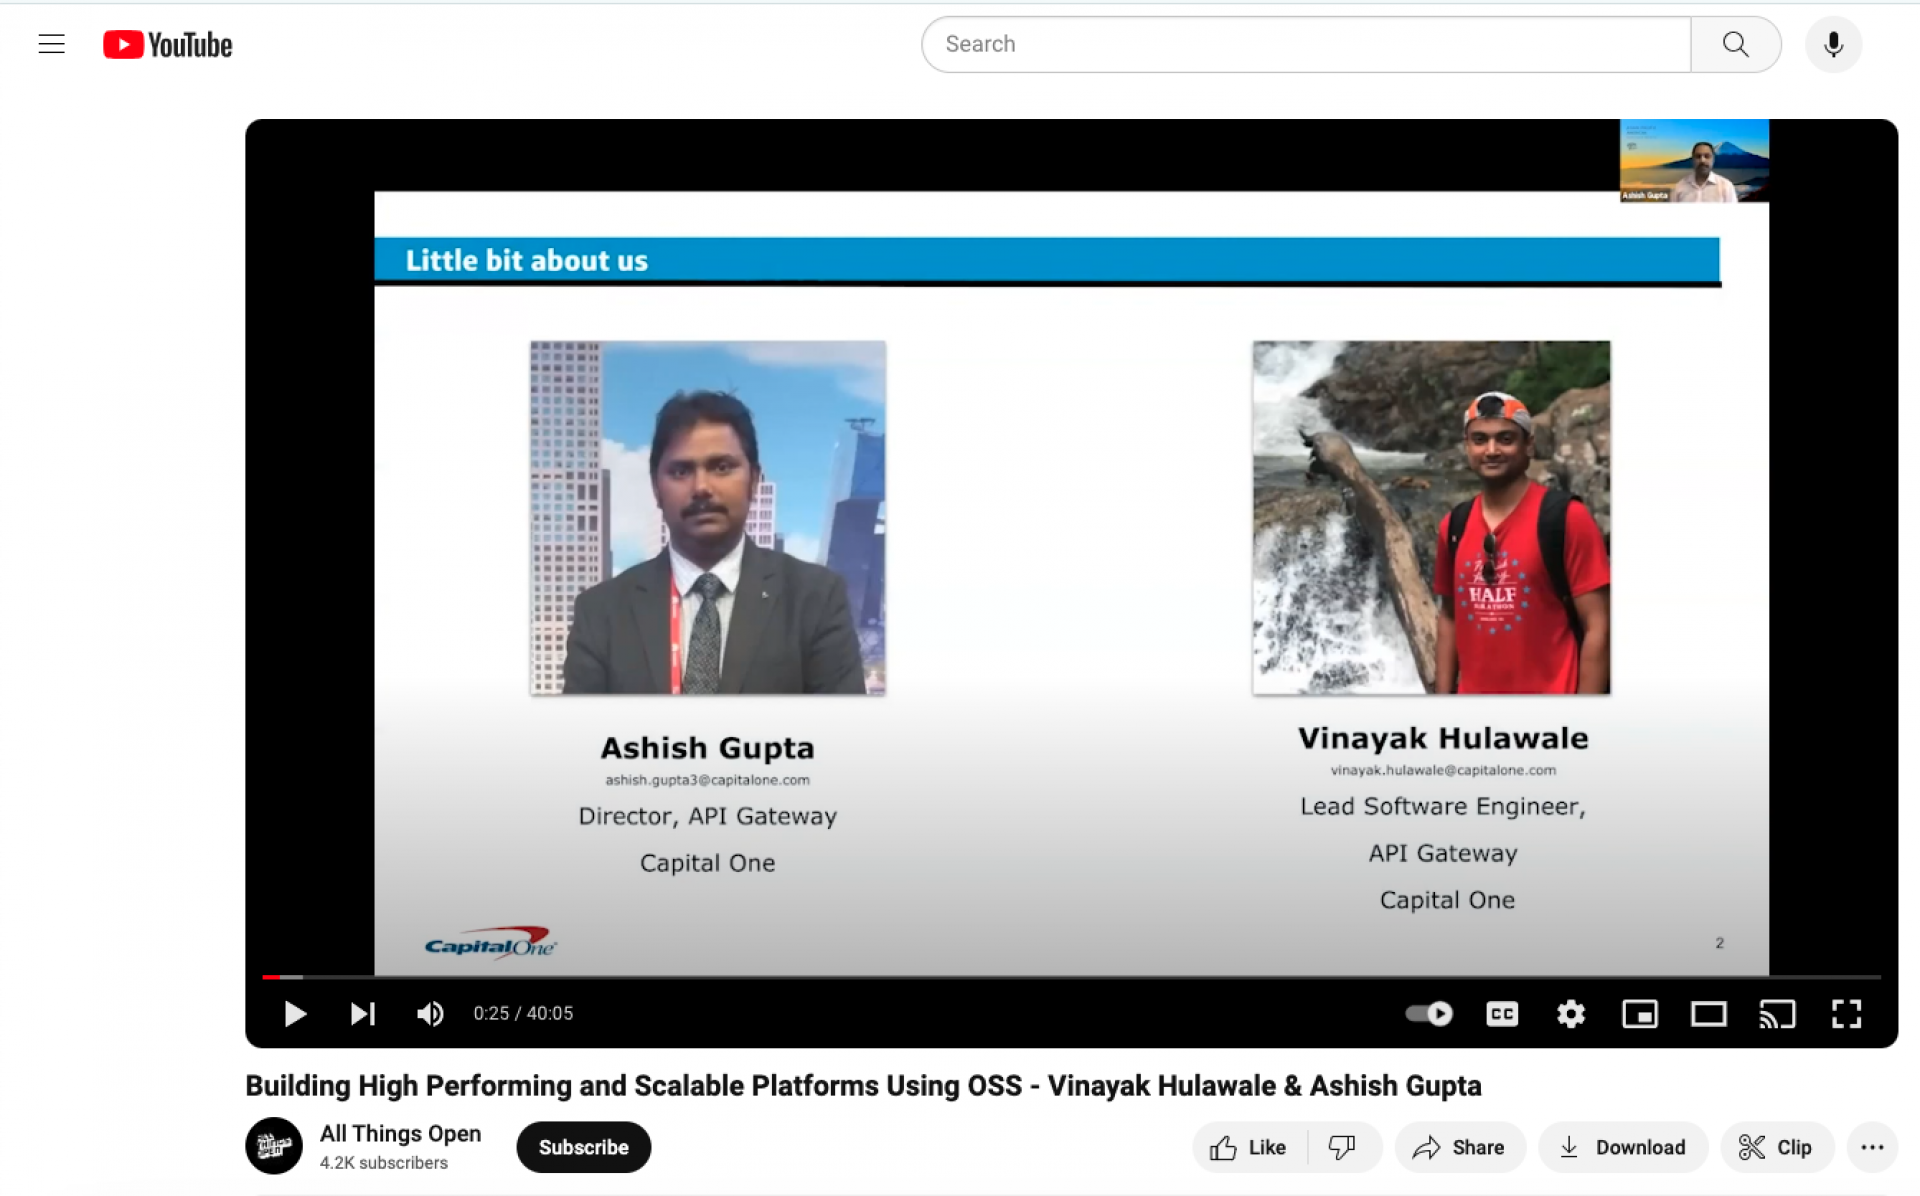The height and width of the screenshot is (1196, 1920).
Task: Click the 'Director, API Gateway' text
Action: (x=707, y=817)
